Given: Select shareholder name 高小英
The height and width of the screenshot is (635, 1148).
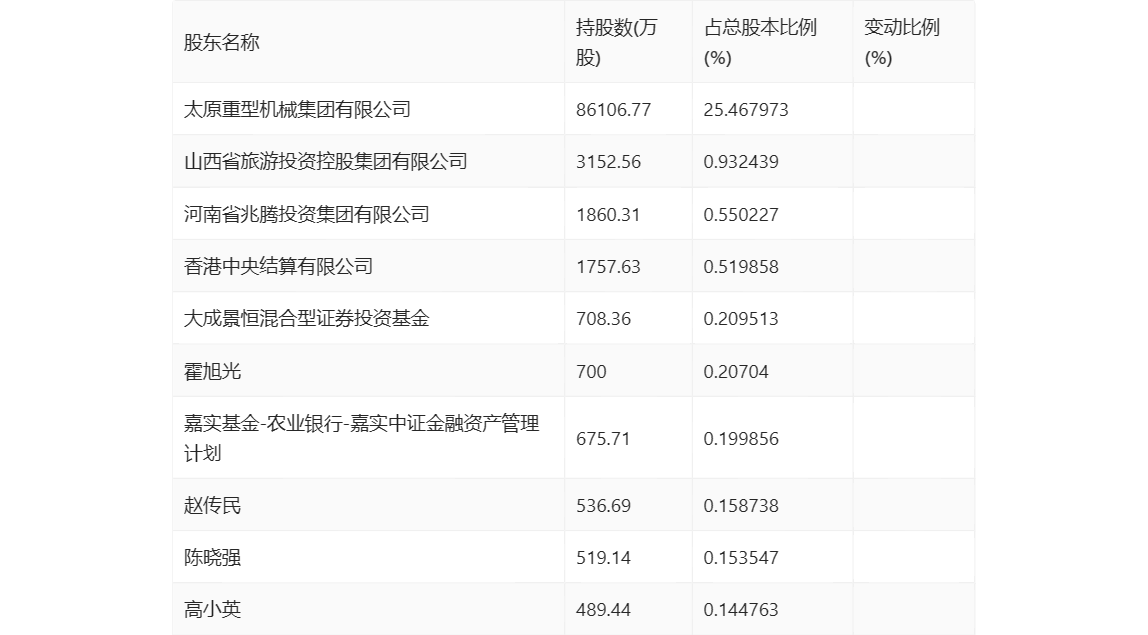Looking at the screenshot, I should click(212, 609).
